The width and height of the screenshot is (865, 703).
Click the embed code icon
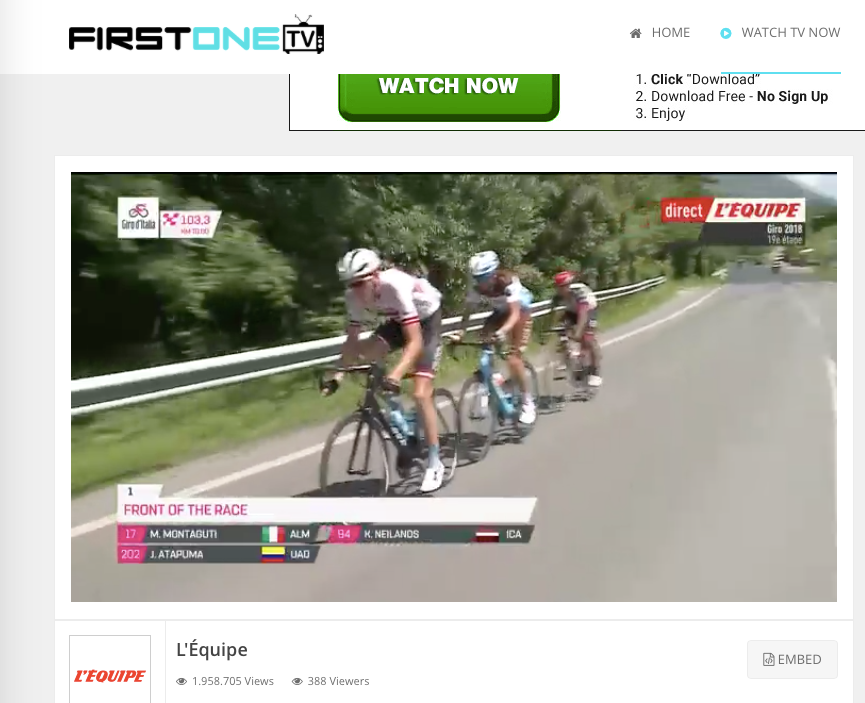[768, 659]
